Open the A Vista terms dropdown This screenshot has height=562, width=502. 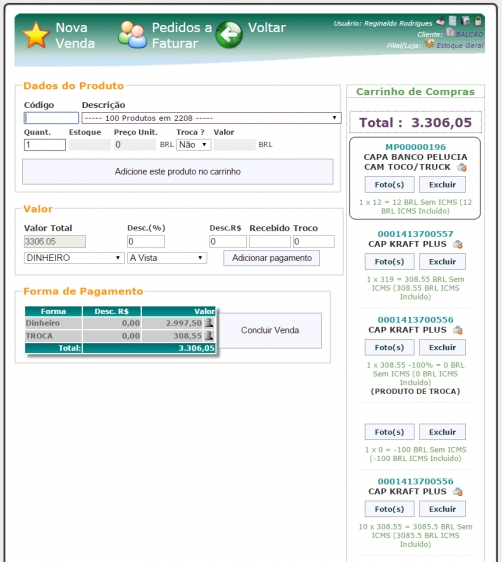(x=167, y=258)
